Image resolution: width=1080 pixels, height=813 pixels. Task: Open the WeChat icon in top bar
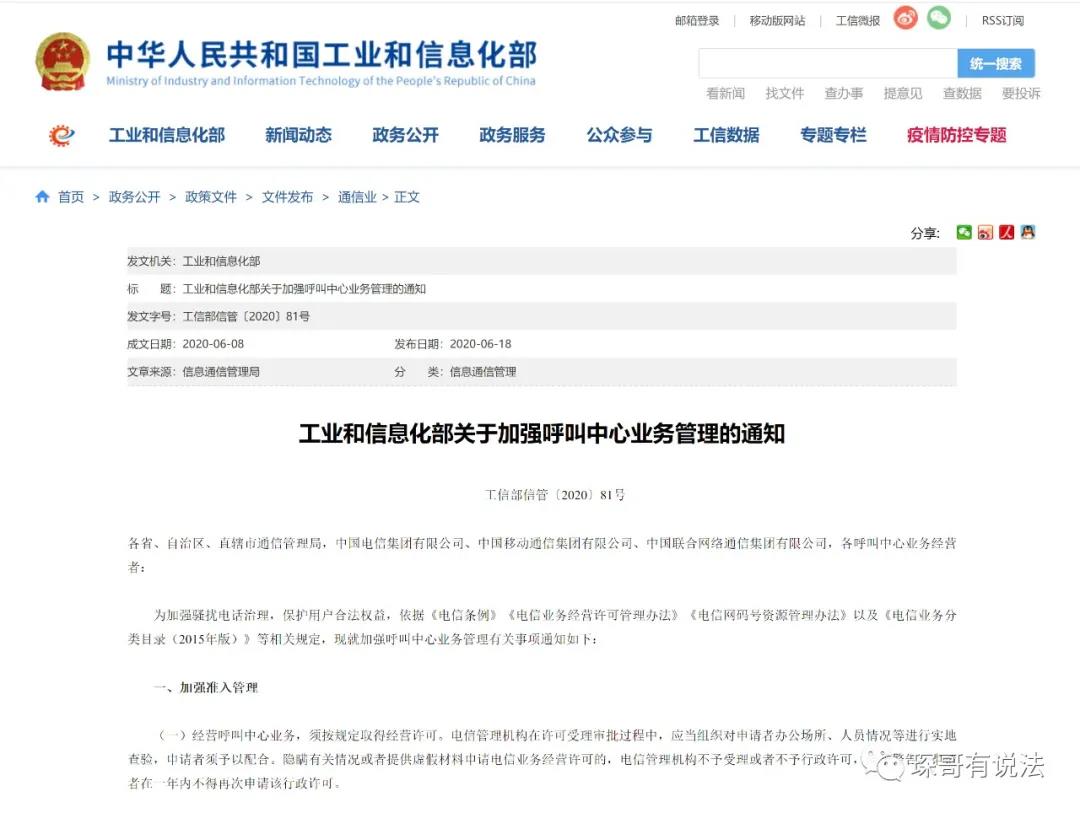(x=938, y=18)
